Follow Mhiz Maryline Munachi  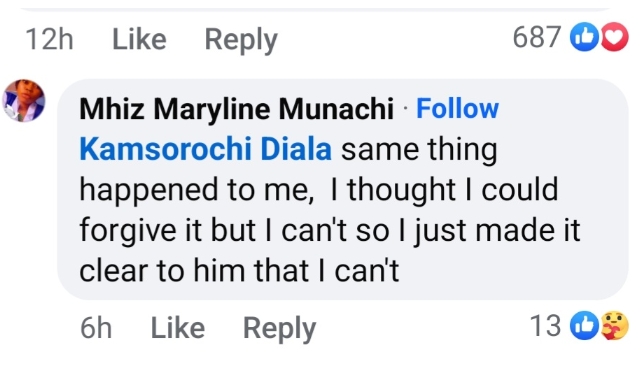click(457, 108)
